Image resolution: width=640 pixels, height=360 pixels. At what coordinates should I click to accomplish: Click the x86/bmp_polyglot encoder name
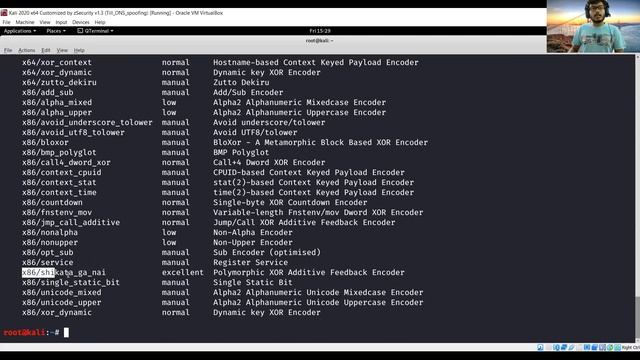pyautogui.click(x=59, y=152)
